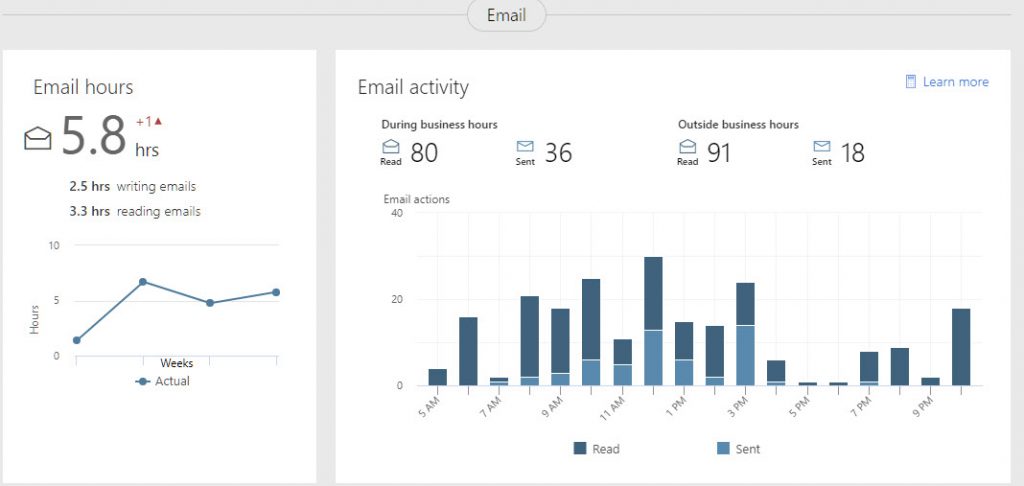The width and height of the screenshot is (1024, 486).
Task: Click the Email activity heading
Action: click(413, 87)
